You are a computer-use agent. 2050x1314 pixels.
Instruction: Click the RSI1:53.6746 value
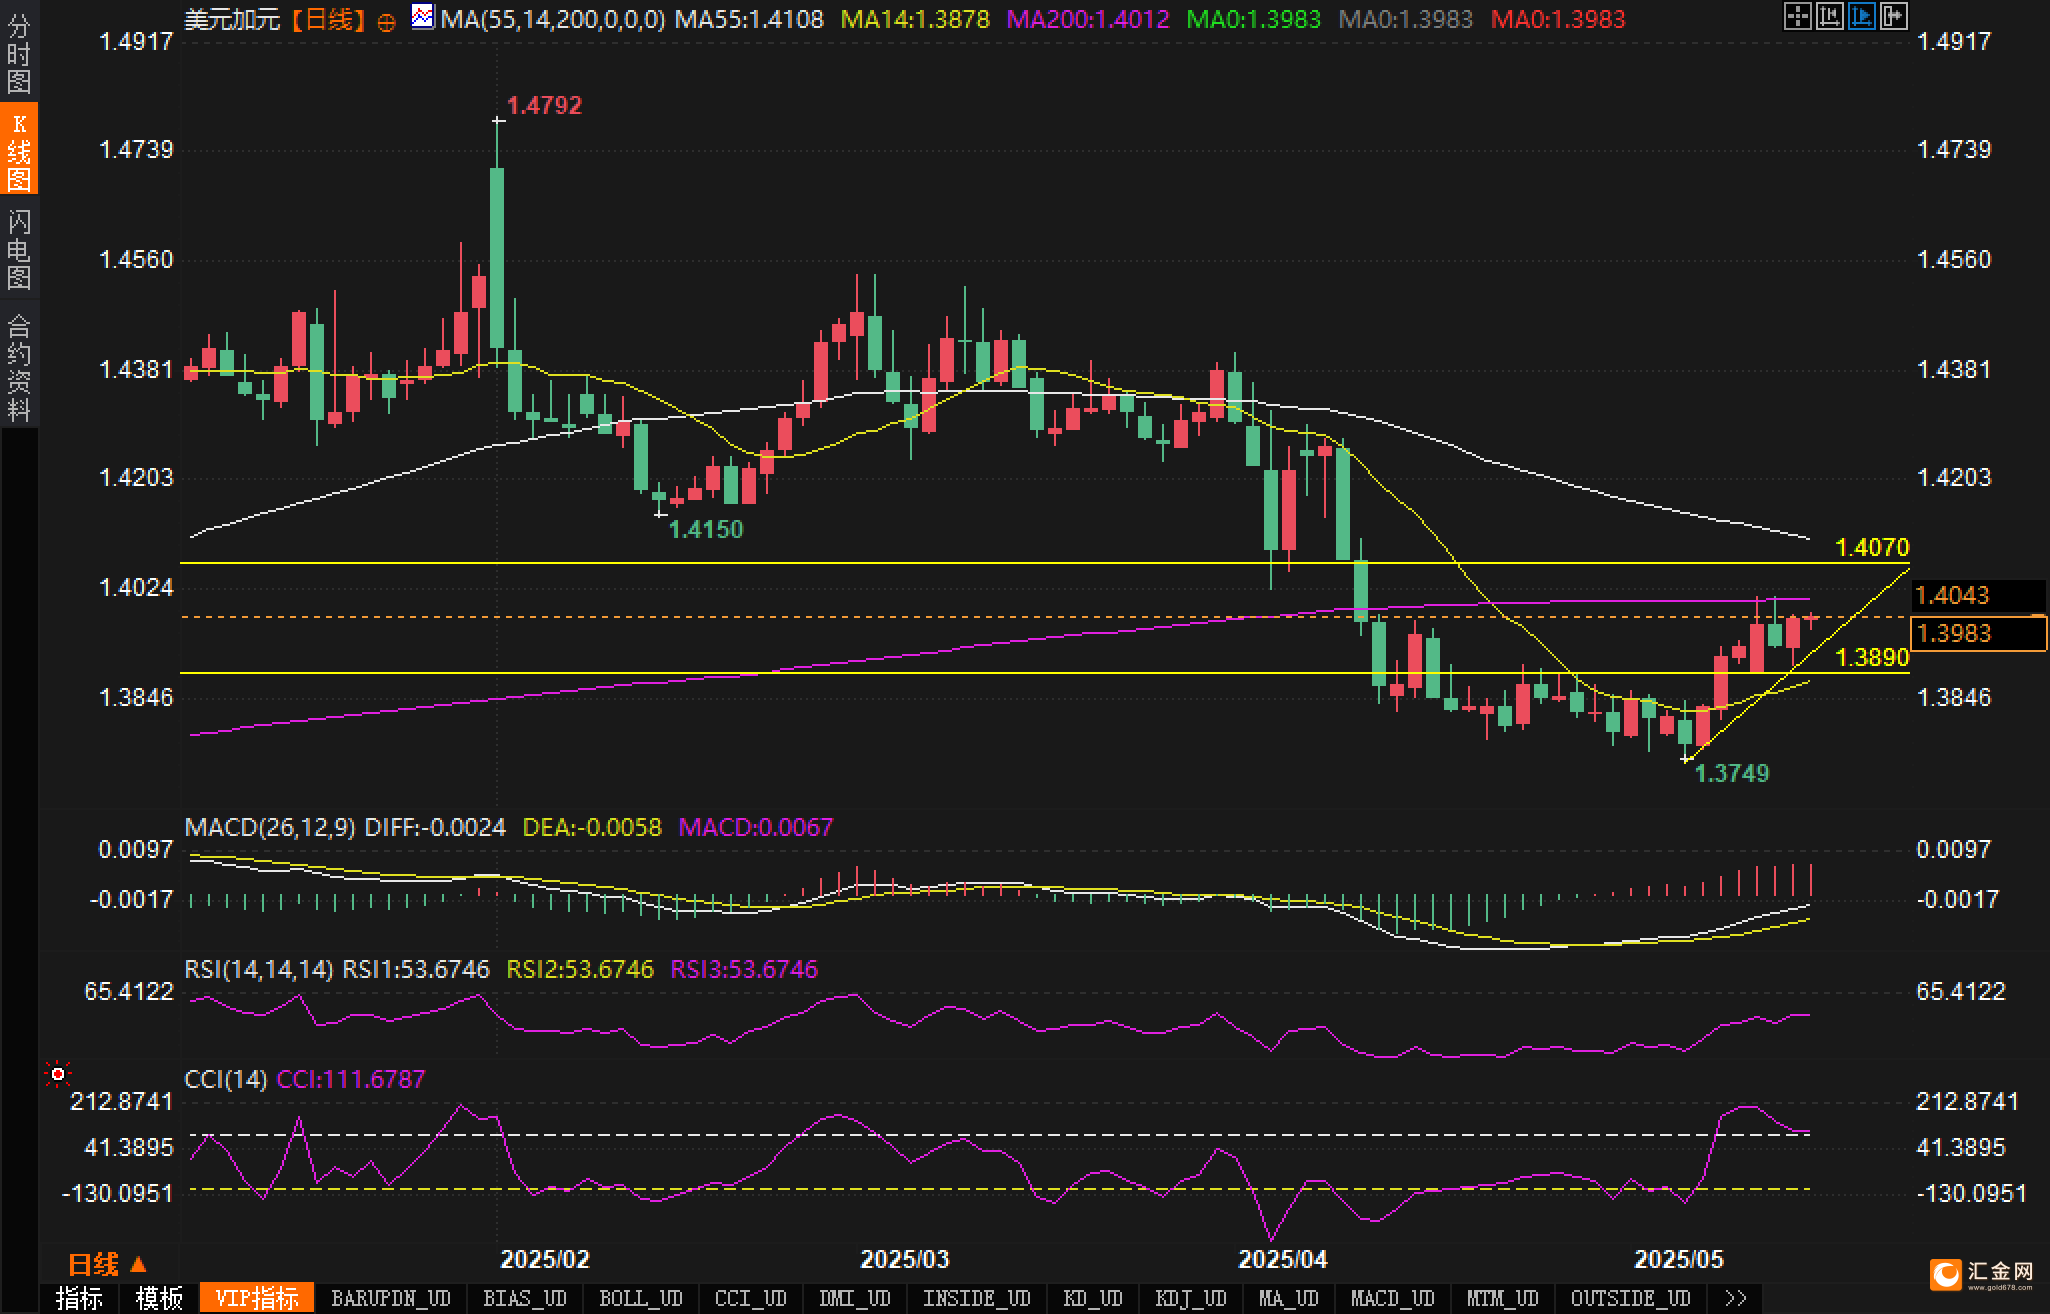click(416, 969)
